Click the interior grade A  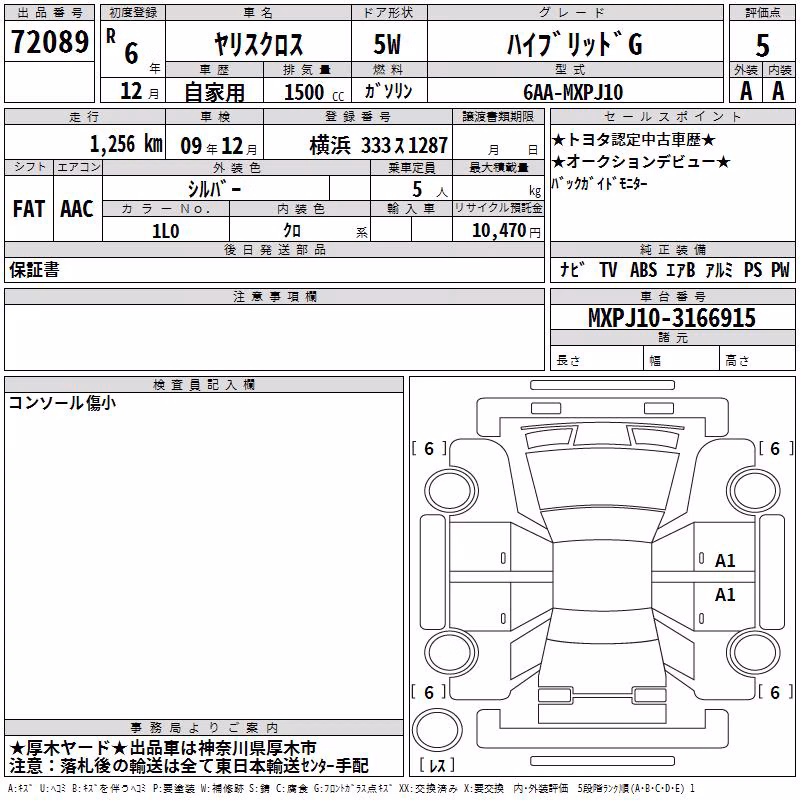click(778, 91)
